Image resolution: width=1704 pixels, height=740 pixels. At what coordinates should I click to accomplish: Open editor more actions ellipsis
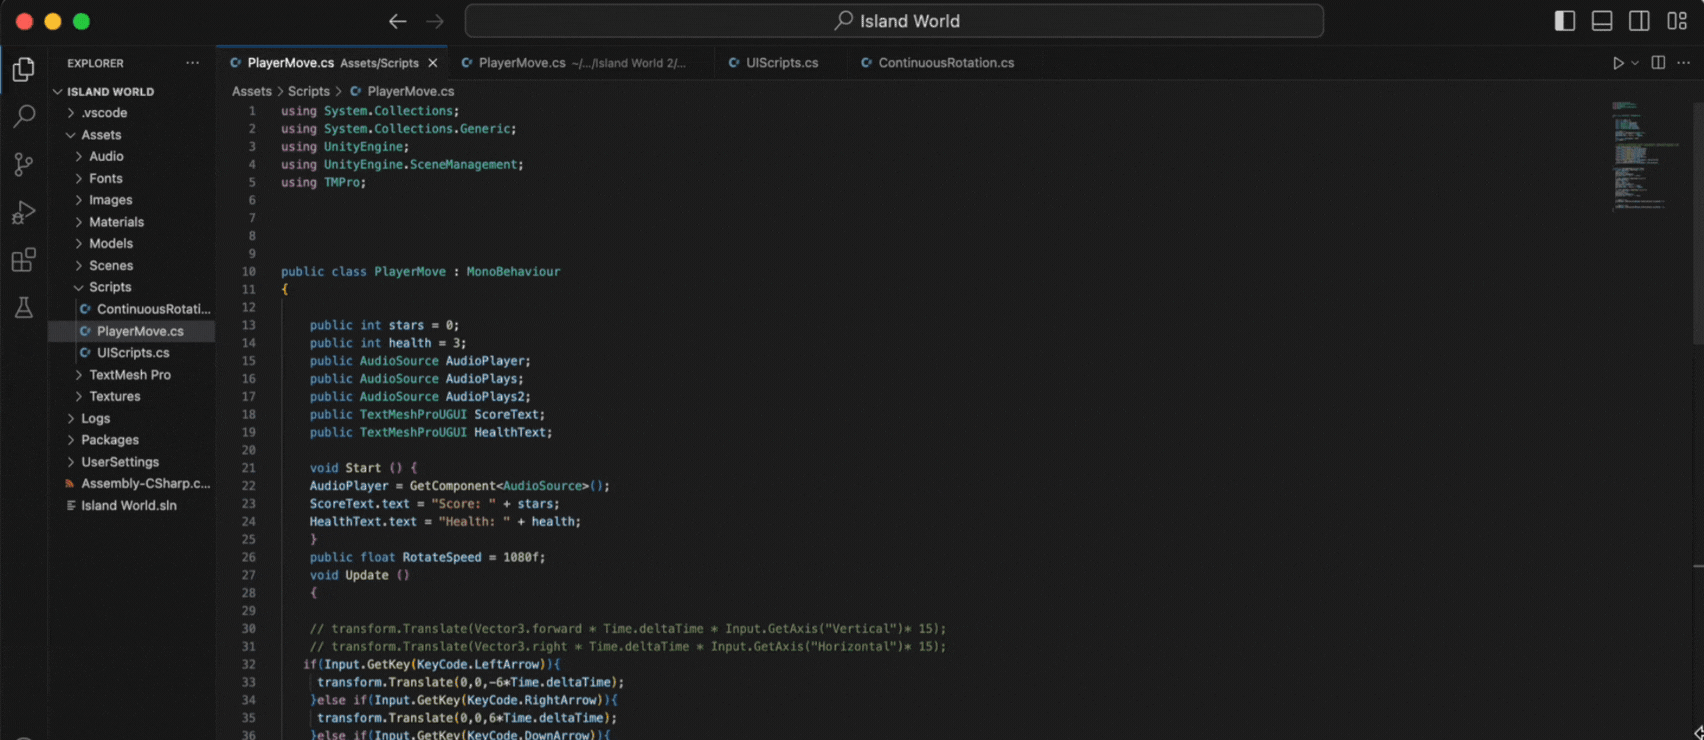pyautogui.click(x=1684, y=63)
